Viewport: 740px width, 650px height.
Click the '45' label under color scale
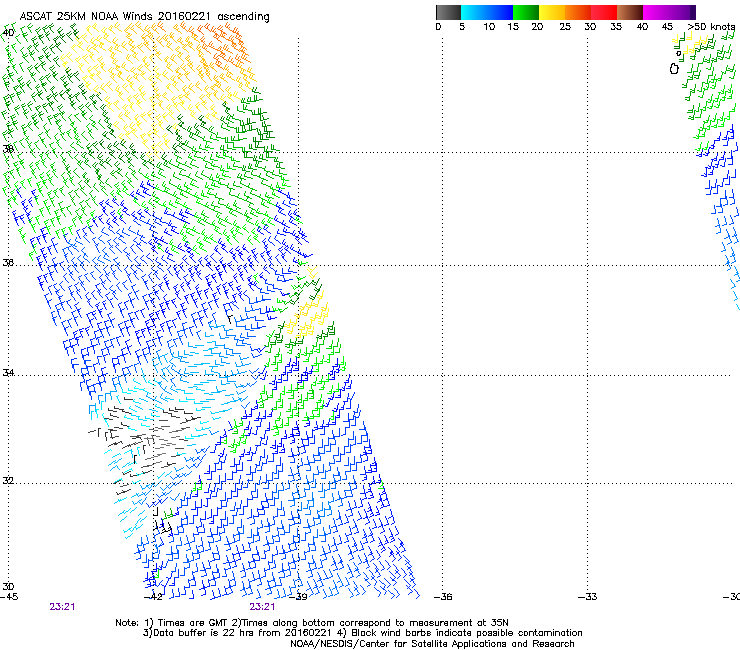pyautogui.click(x=667, y=26)
